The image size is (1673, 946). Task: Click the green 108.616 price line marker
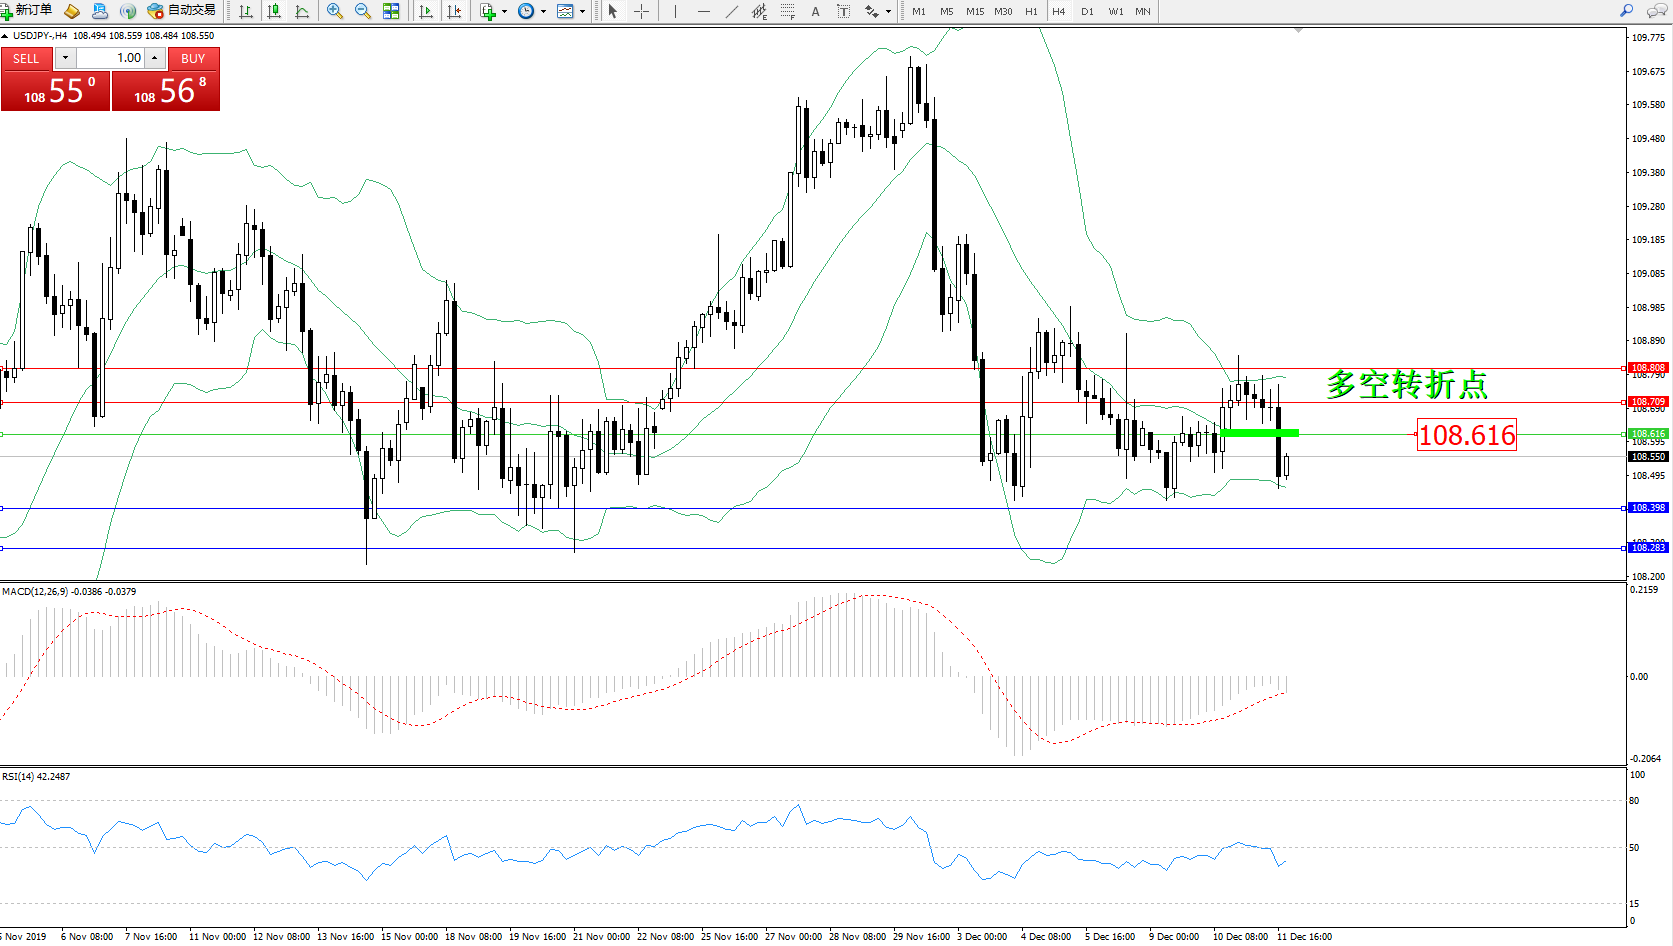pos(1259,433)
